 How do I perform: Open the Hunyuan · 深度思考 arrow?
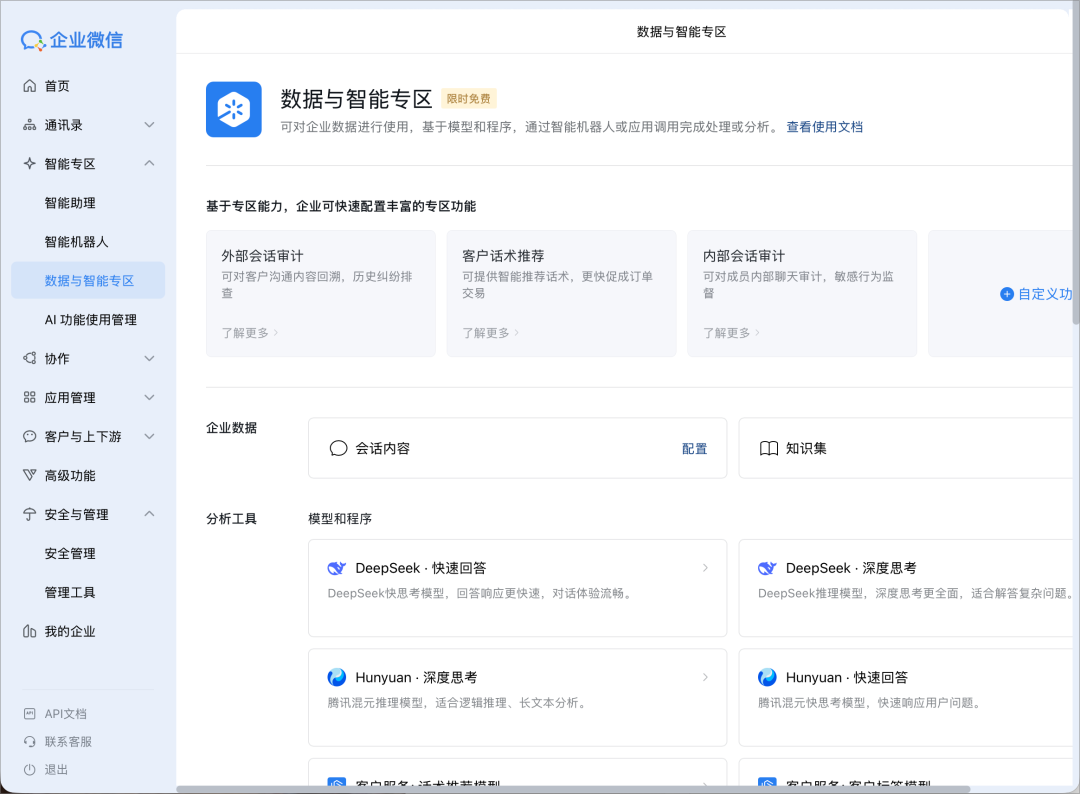pyautogui.click(x=705, y=677)
